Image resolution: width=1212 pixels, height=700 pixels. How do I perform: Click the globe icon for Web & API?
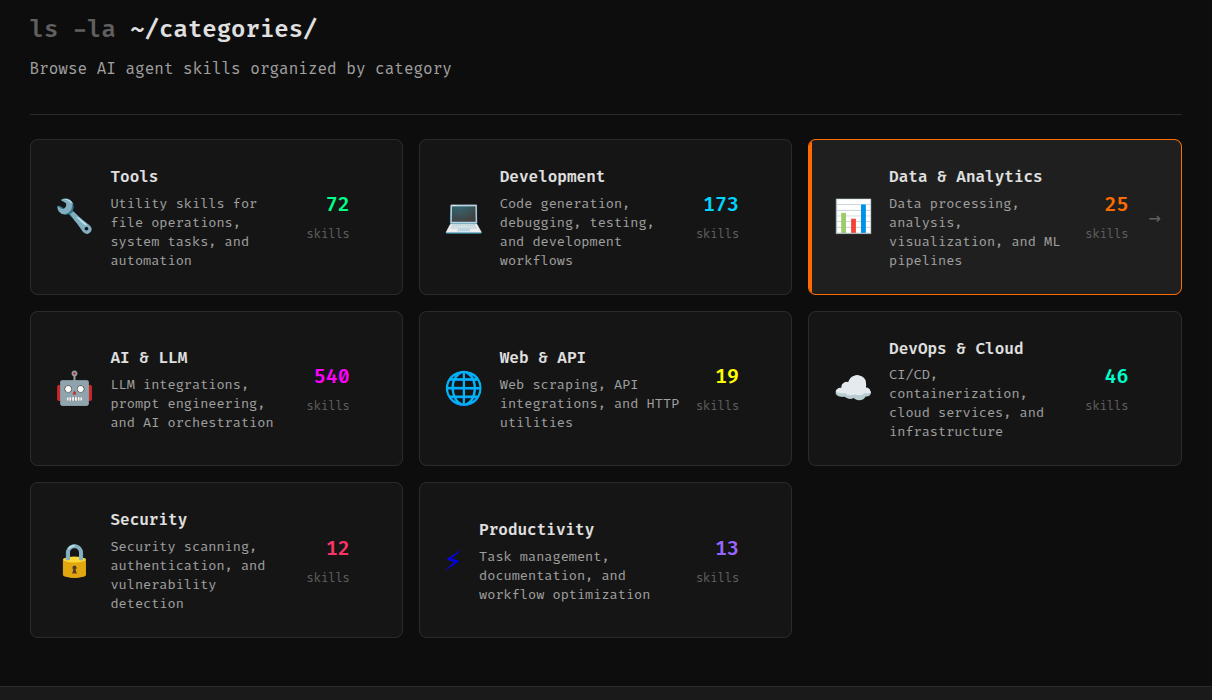463,389
